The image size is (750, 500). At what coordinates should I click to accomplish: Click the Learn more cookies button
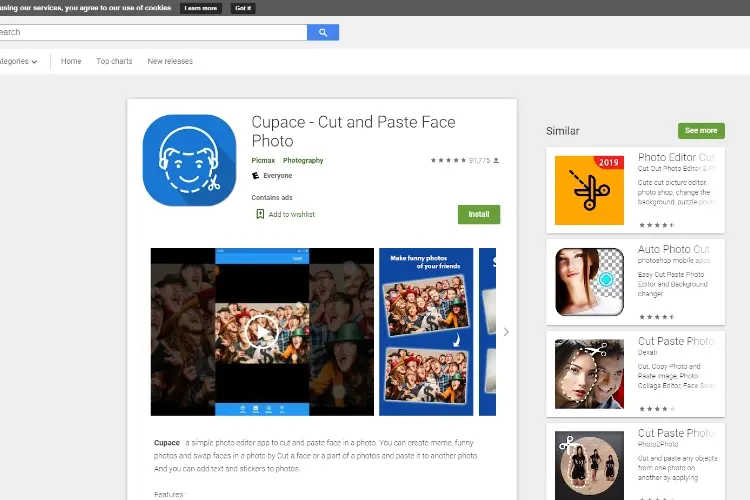201,8
